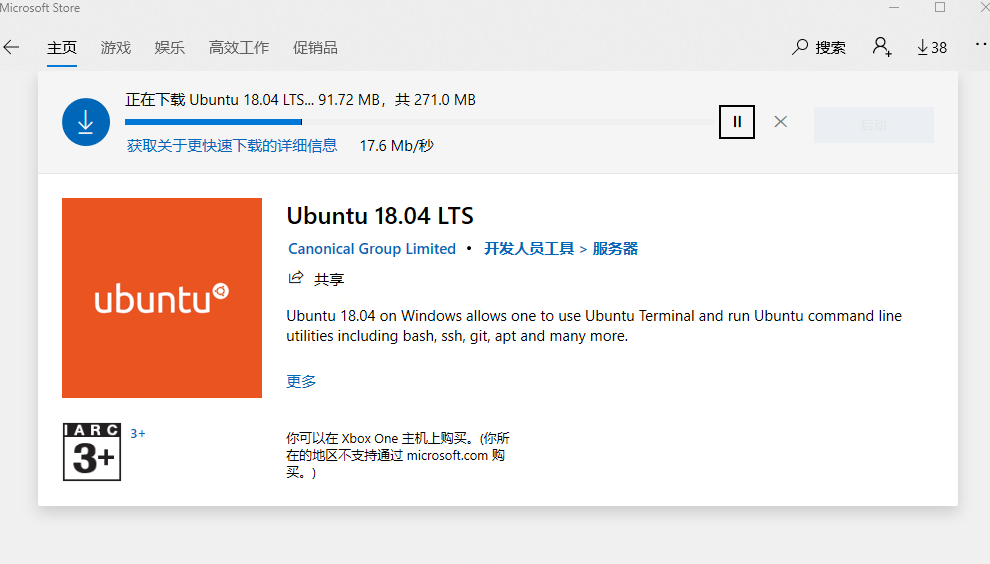Pause the Ubuntu download

tap(737, 121)
